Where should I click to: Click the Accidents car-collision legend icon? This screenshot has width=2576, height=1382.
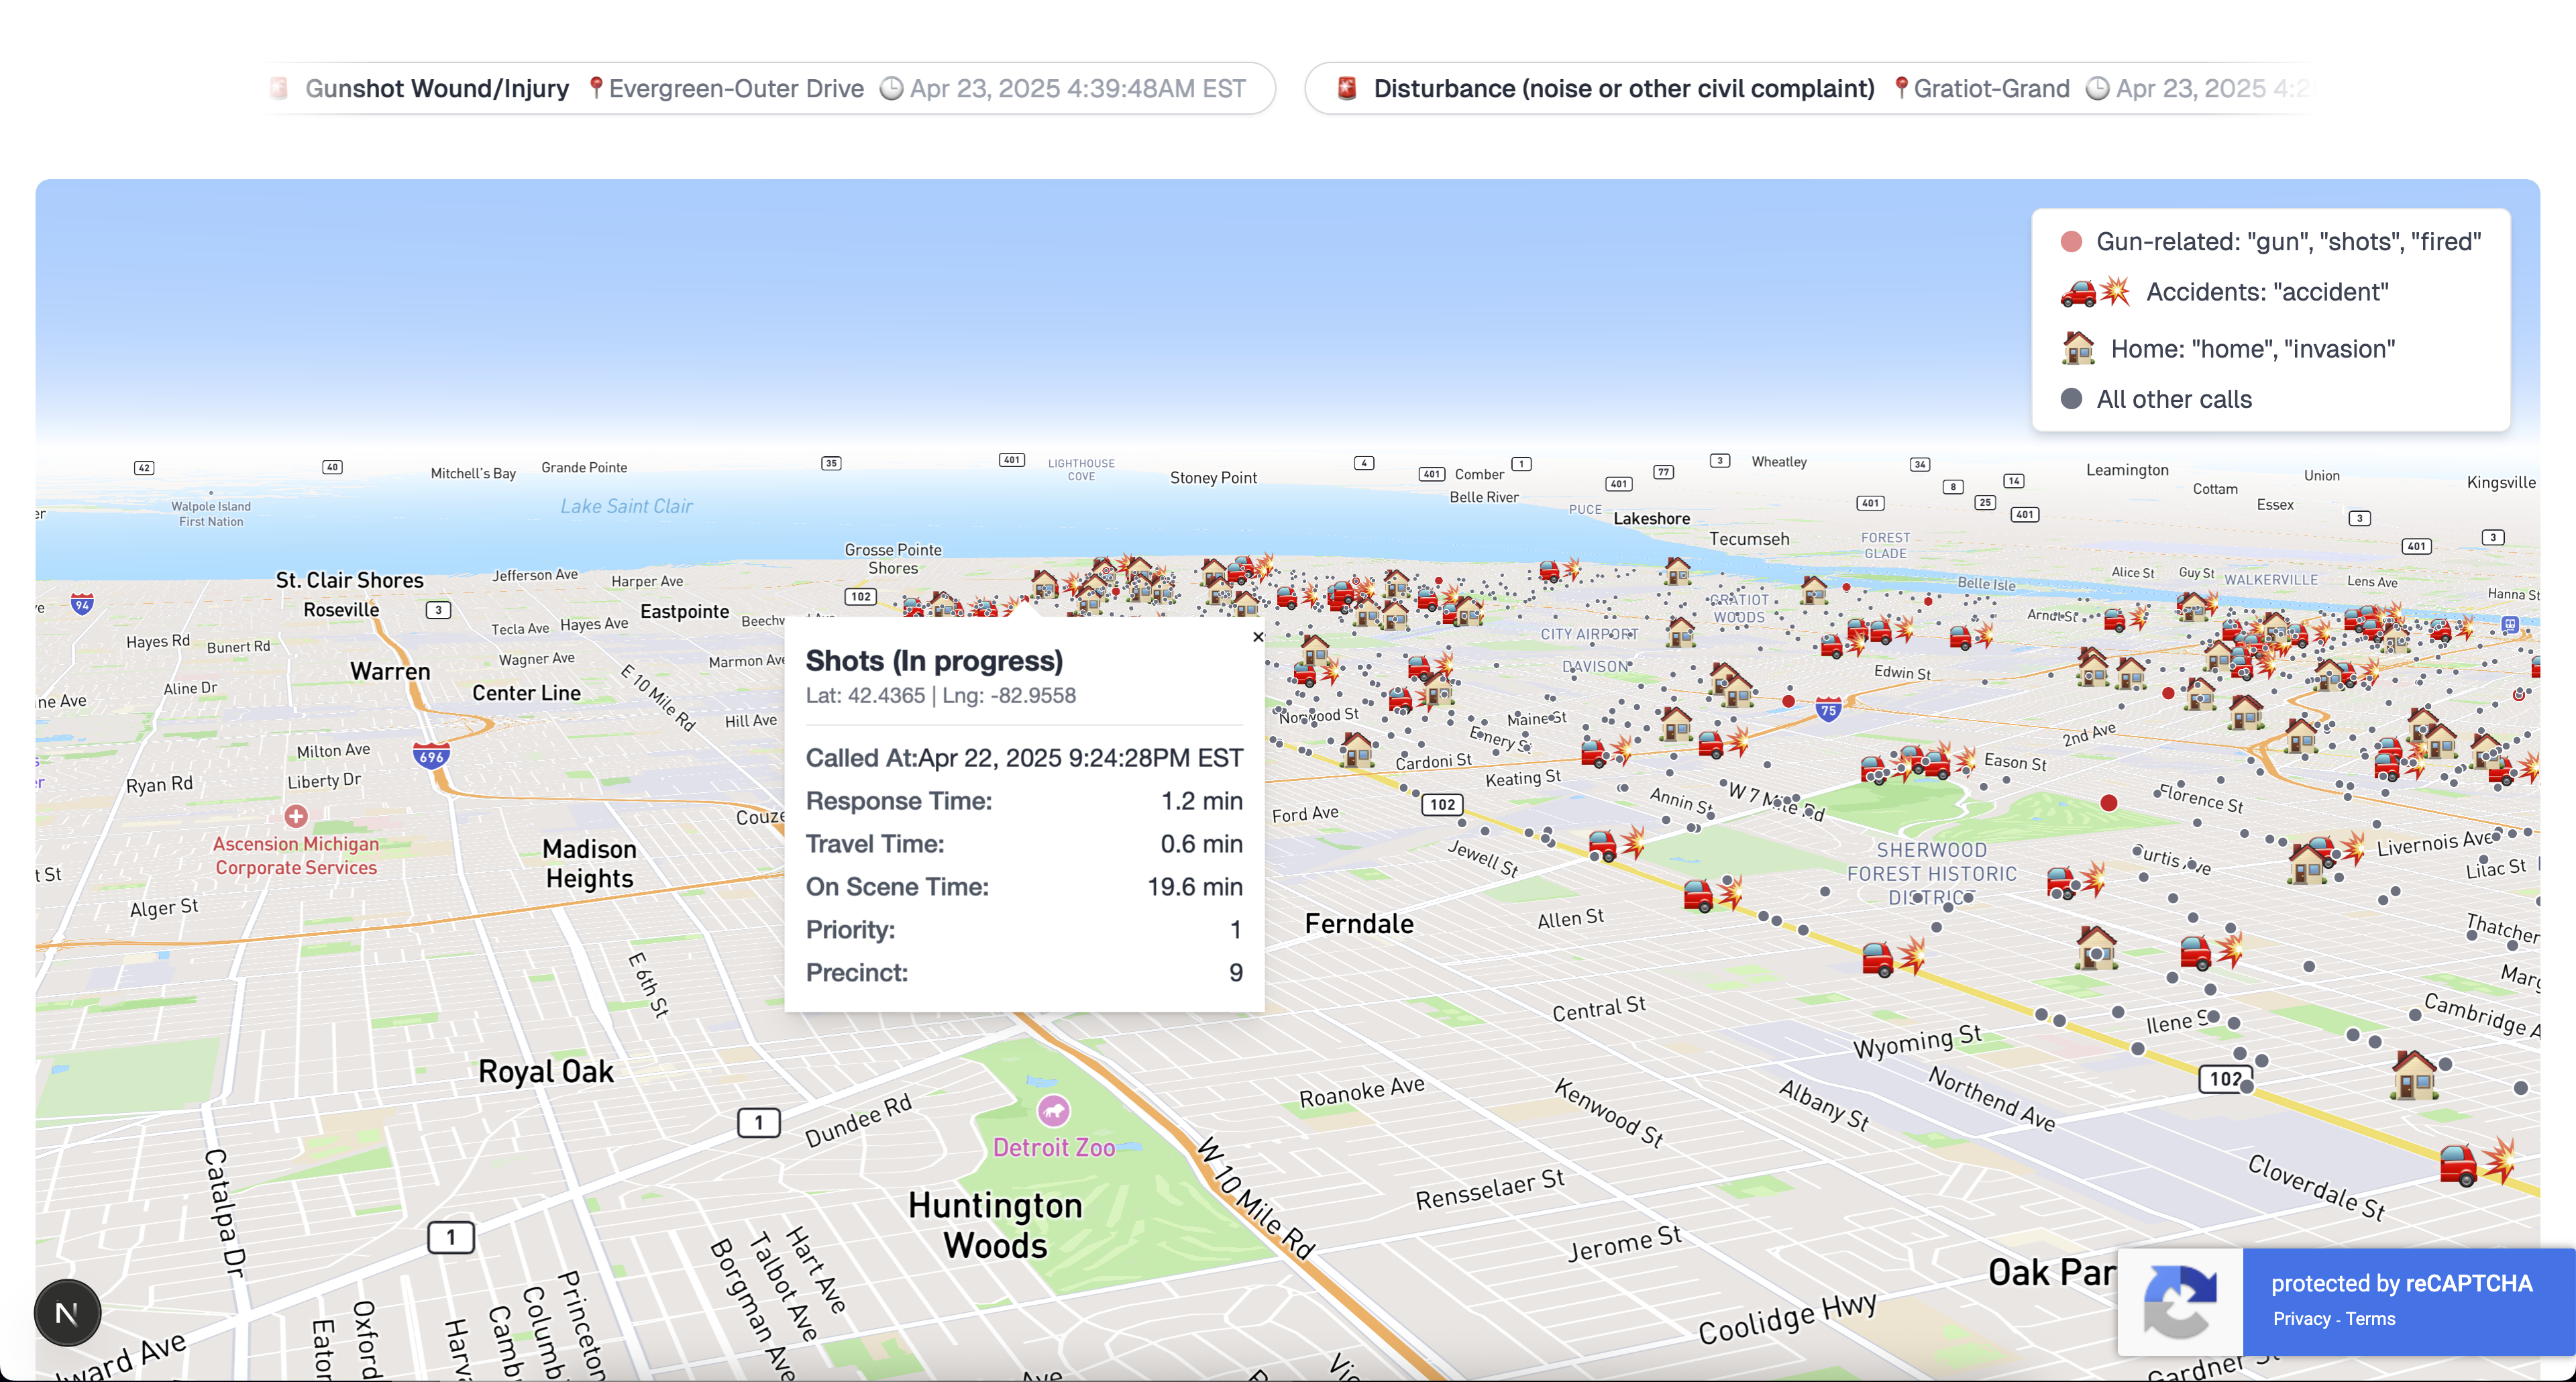click(x=2095, y=292)
